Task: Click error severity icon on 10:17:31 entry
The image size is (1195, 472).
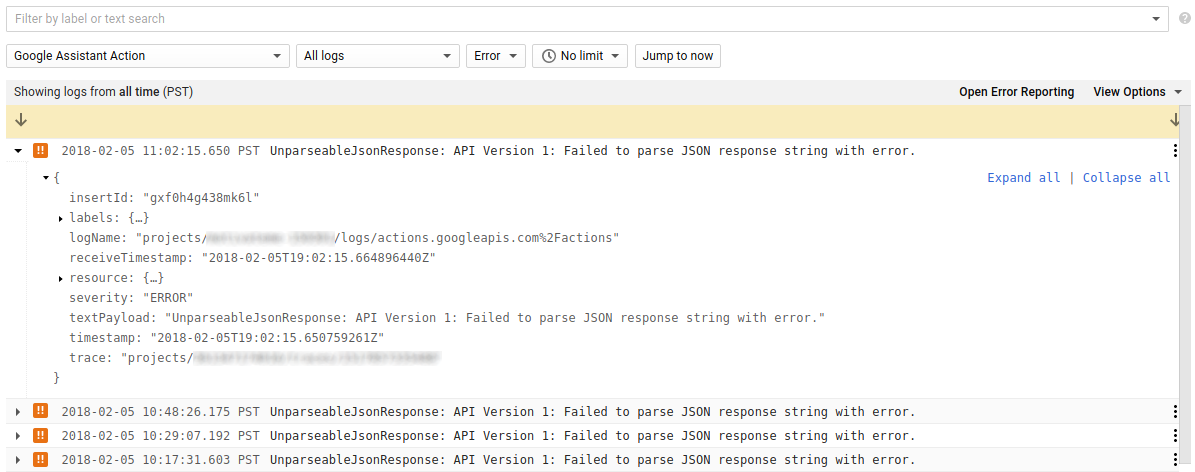Action: [40, 459]
